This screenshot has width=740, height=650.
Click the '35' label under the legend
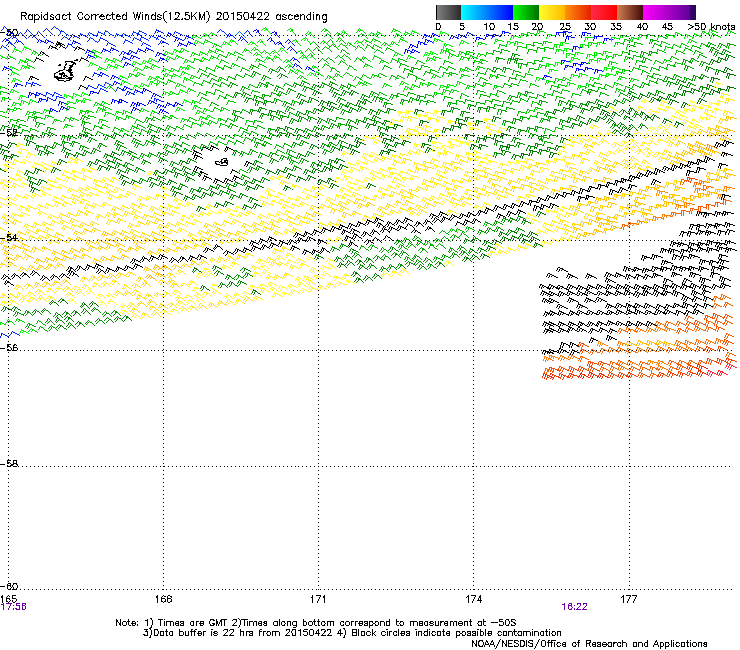click(616, 26)
